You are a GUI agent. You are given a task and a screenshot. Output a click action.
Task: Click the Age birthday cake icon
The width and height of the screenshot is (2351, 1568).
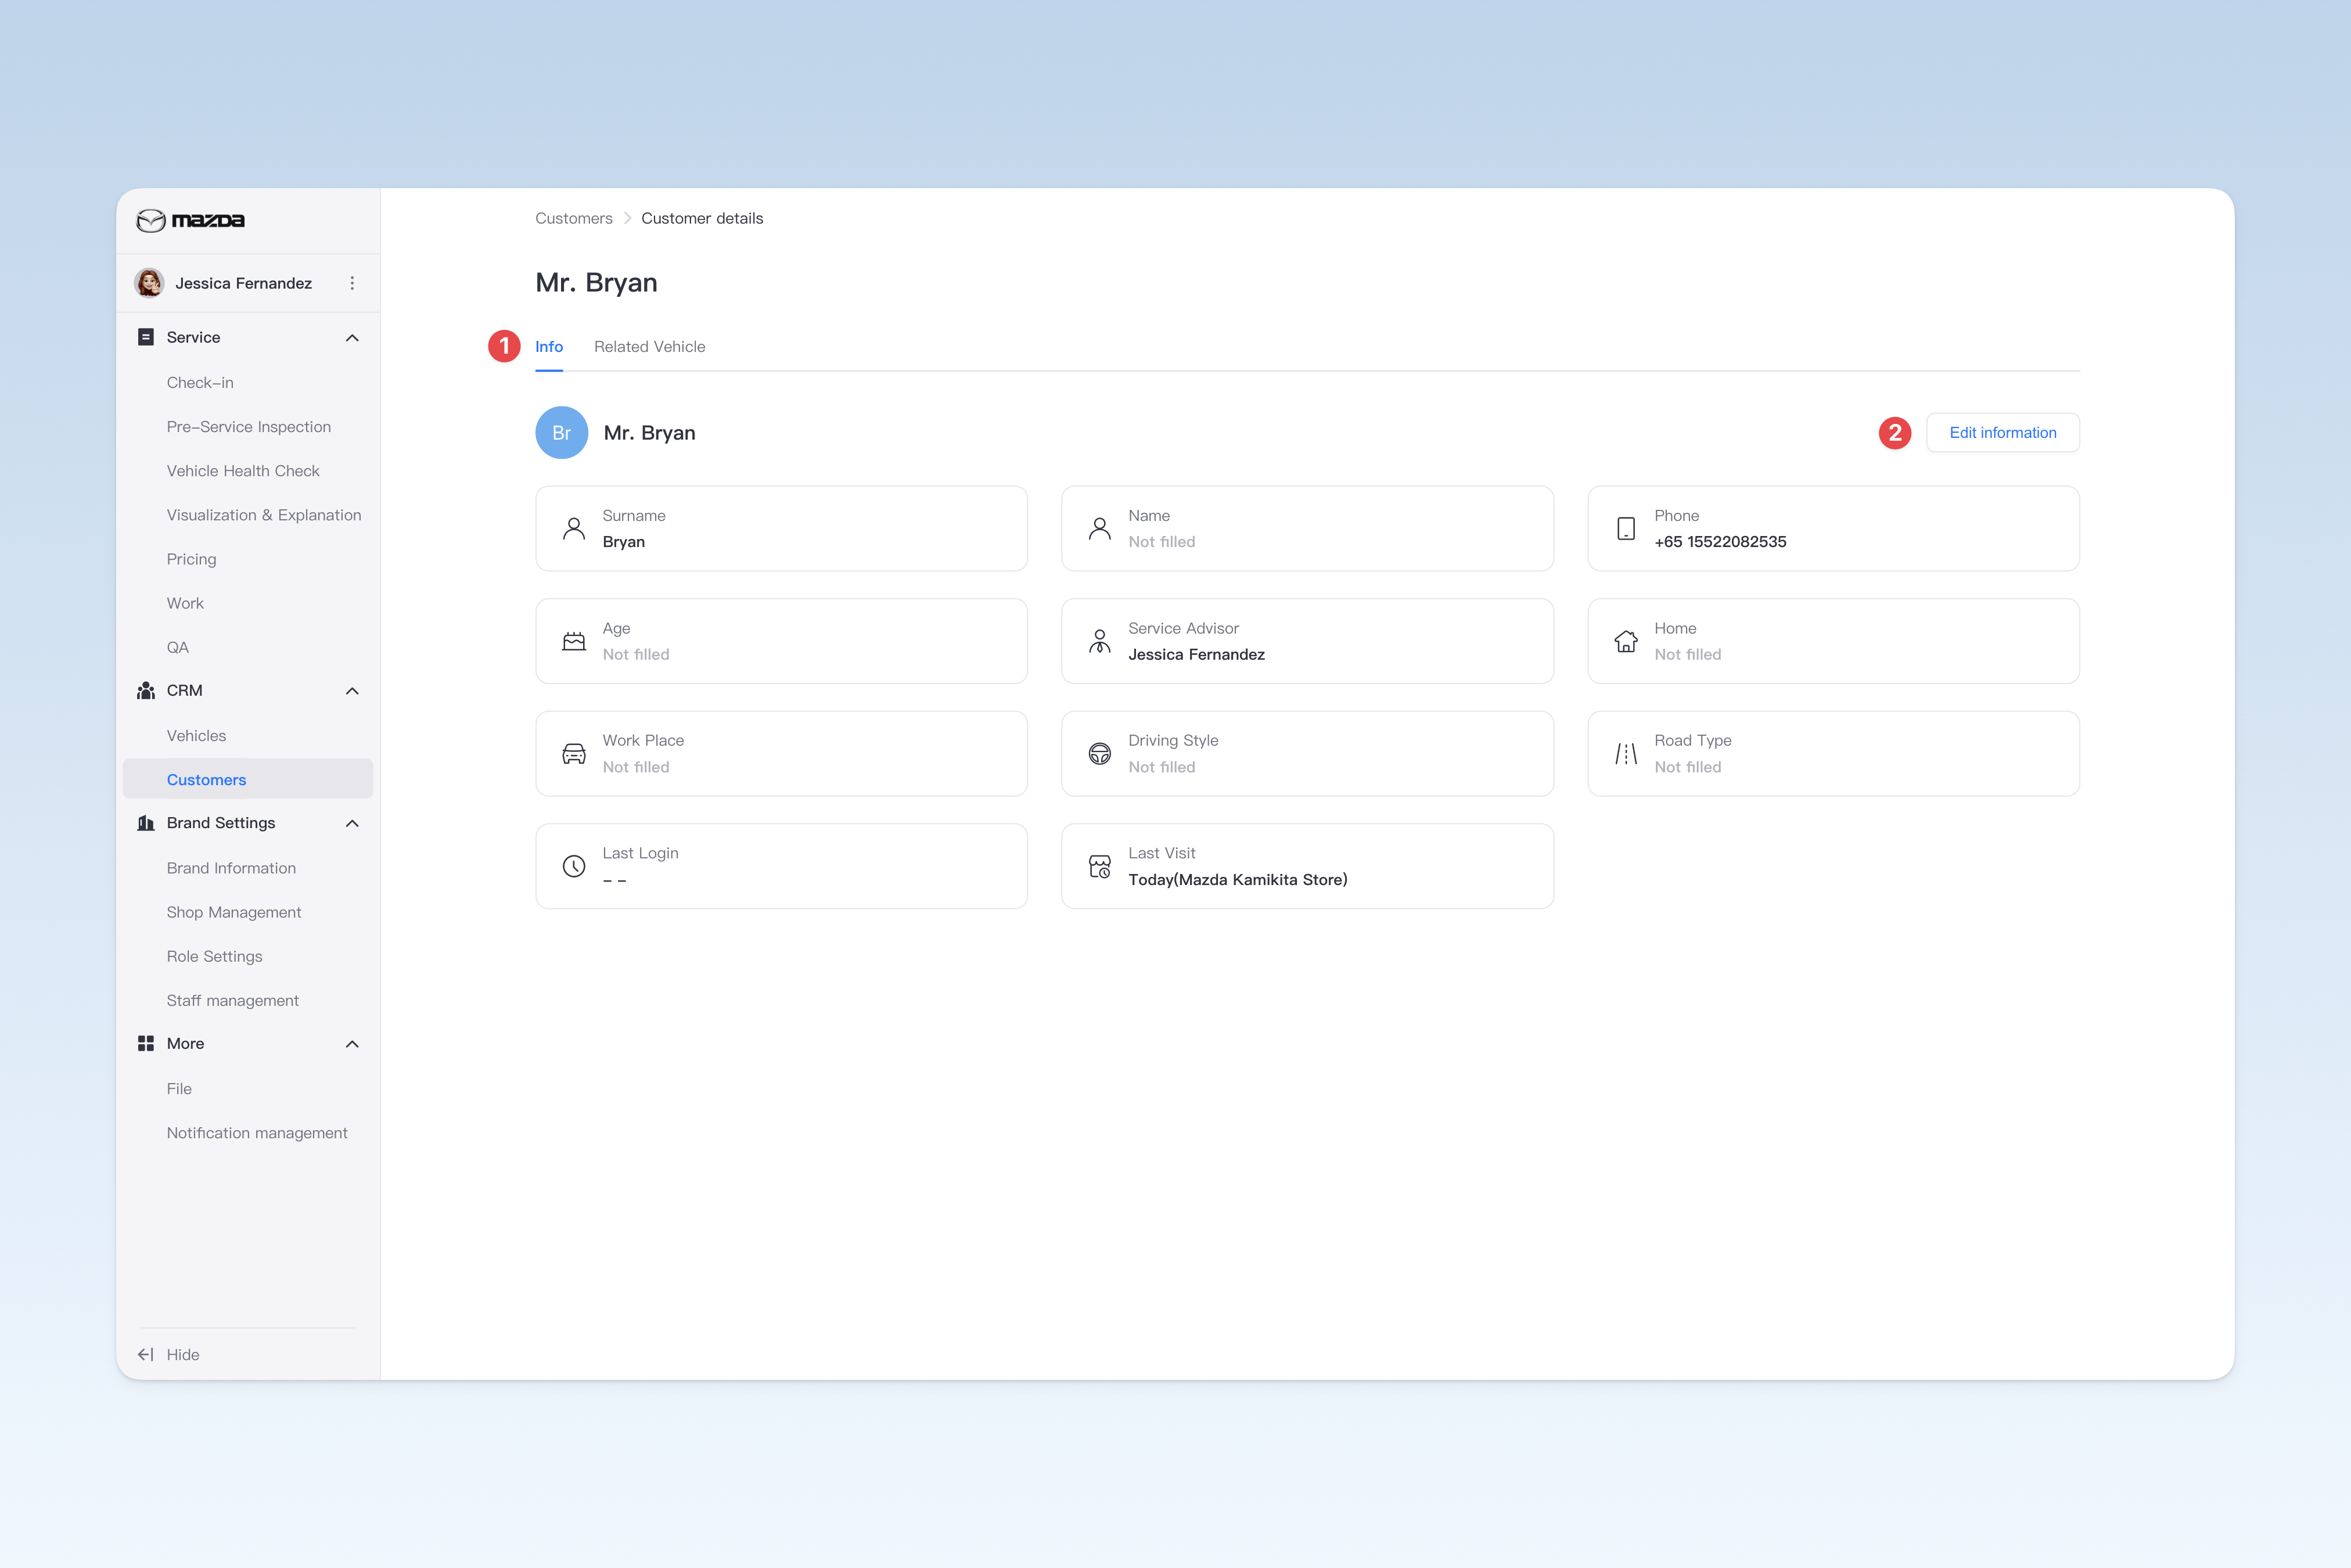[x=574, y=641]
